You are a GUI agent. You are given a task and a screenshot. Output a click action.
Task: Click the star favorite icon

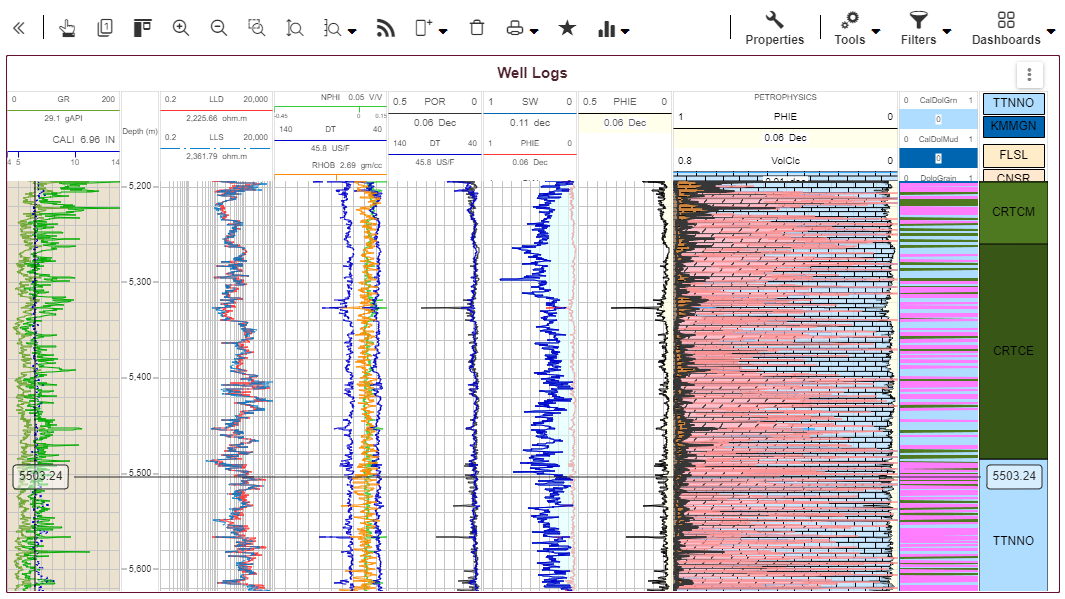coord(567,28)
